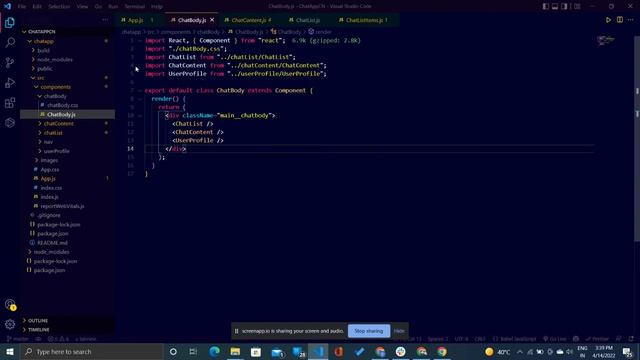Expand the chatContent folder

[x=59, y=124]
